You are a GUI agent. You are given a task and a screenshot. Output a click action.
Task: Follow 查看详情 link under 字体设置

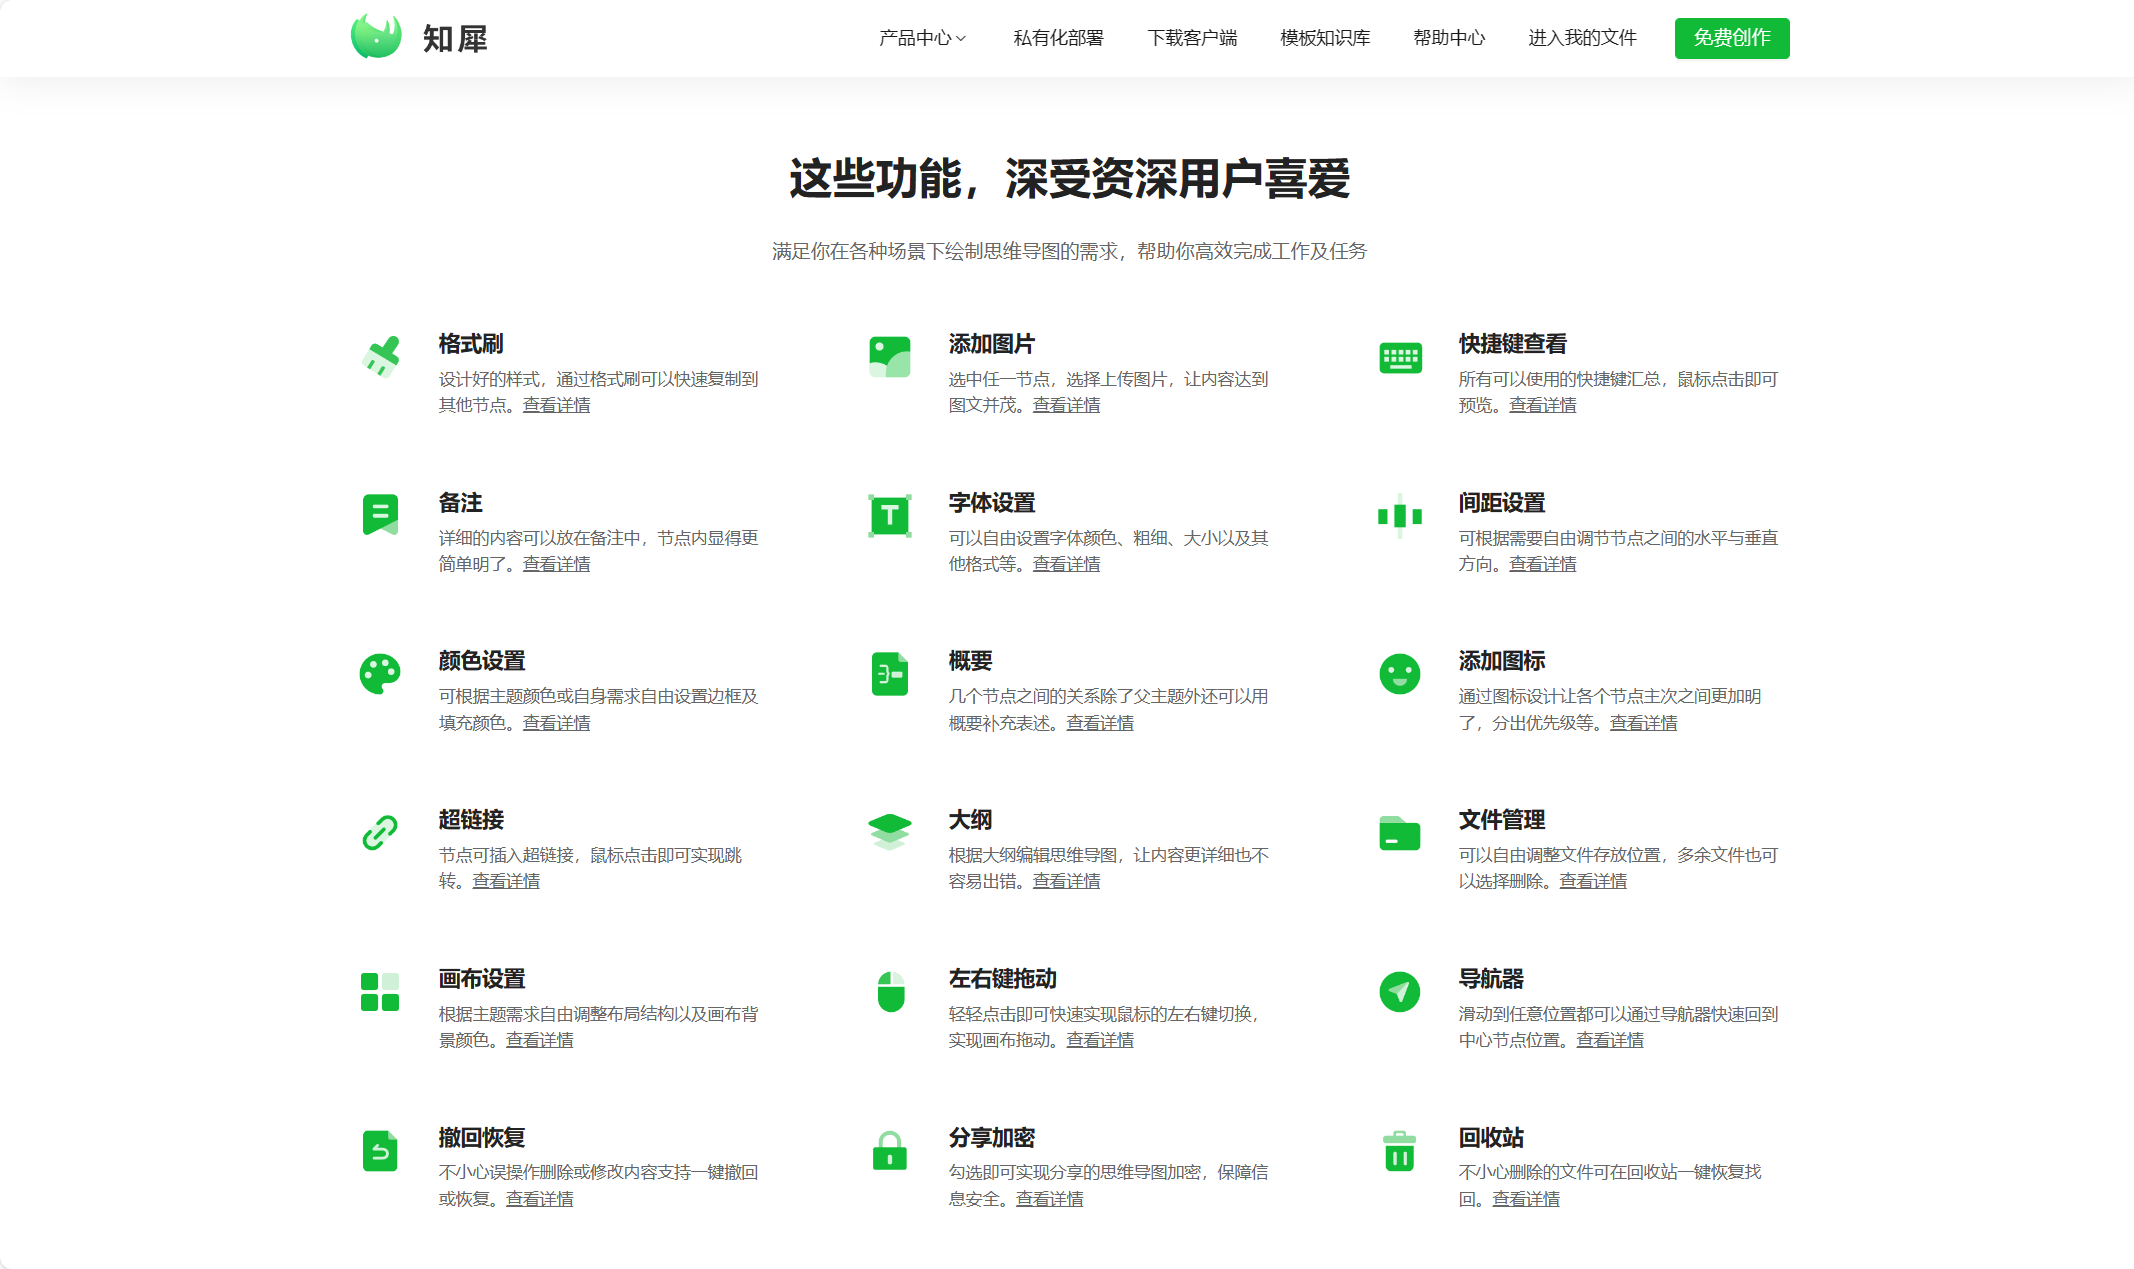[1066, 564]
